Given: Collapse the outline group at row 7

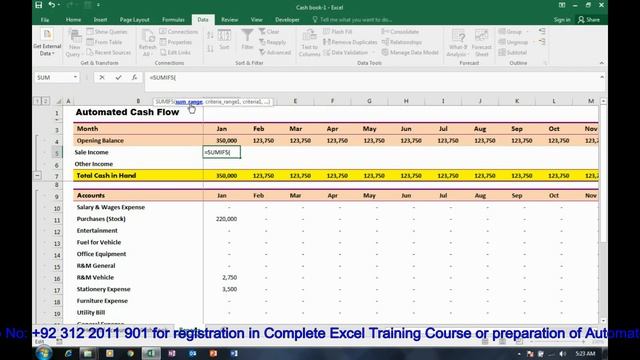Looking at the screenshot, I should [x=37, y=176].
